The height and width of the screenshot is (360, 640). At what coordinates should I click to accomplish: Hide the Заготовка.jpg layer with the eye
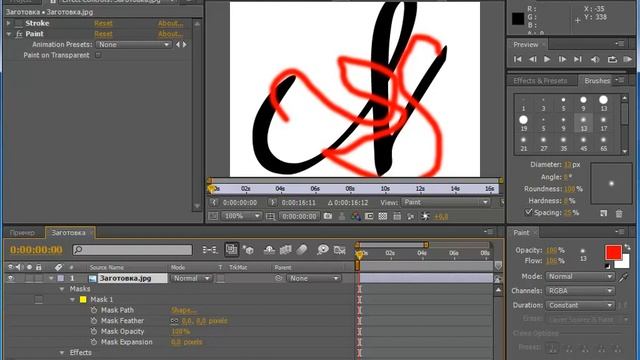[11, 278]
